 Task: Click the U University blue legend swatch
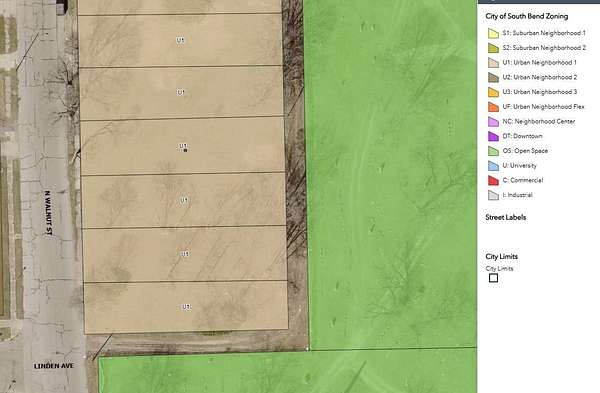coord(493,166)
